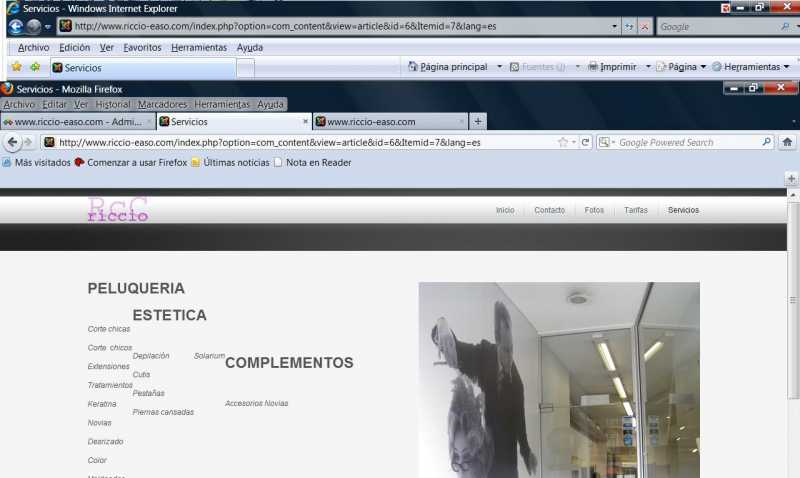The height and width of the screenshot is (478, 800).
Task: Open the Página toolbar dropdown
Action: tap(681, 67)
